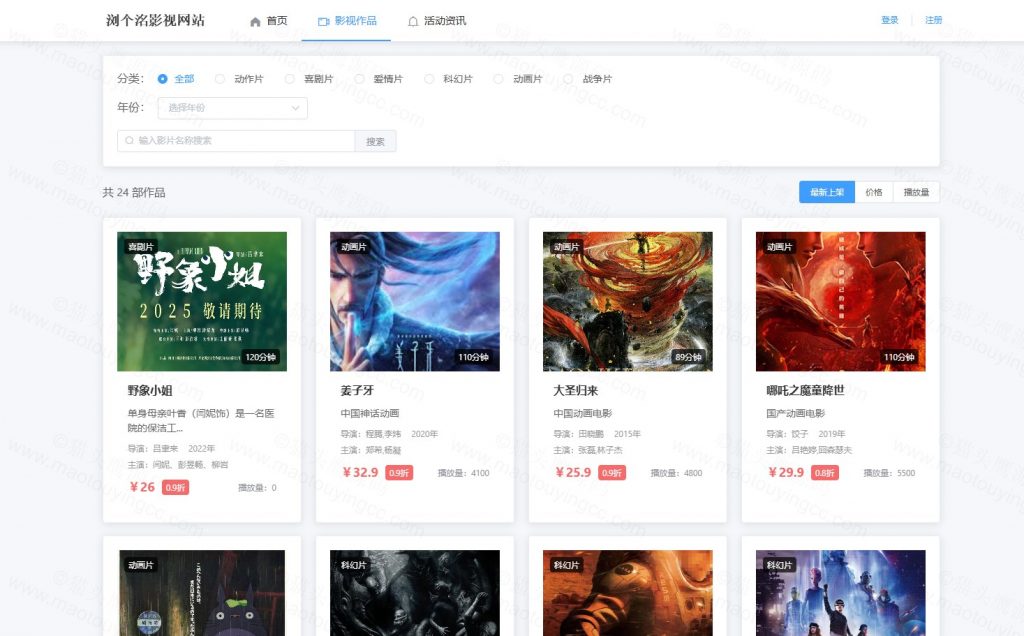This screenshot has height=636, width=1024.
Task: Click the 大圣归来 title text
Action: 576,390
